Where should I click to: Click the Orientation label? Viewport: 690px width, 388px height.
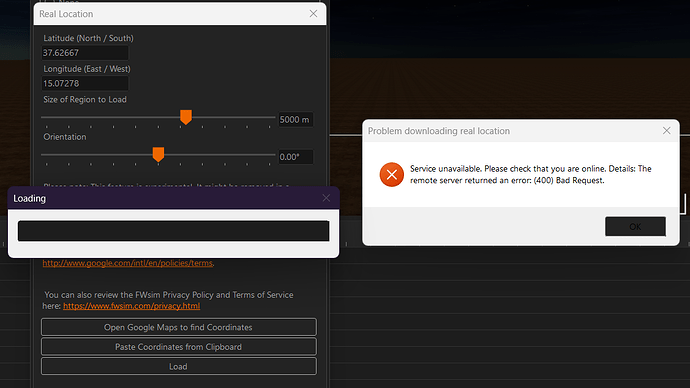pos(65,137)
